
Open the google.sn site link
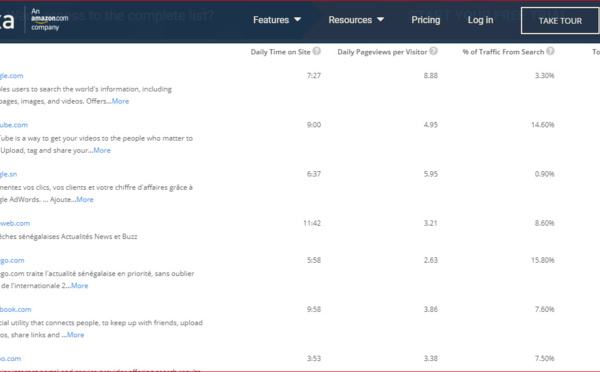[8, 174]
